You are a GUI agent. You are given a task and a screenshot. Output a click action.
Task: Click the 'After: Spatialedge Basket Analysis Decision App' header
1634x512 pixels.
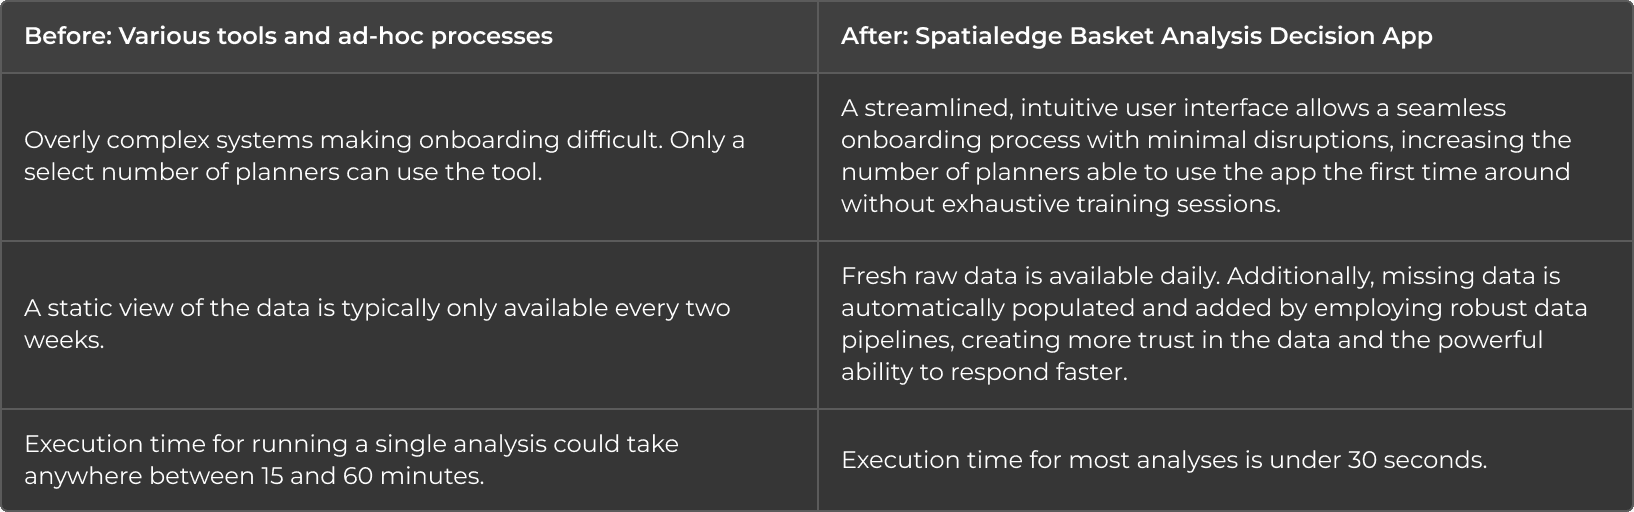coord(1225,37)
